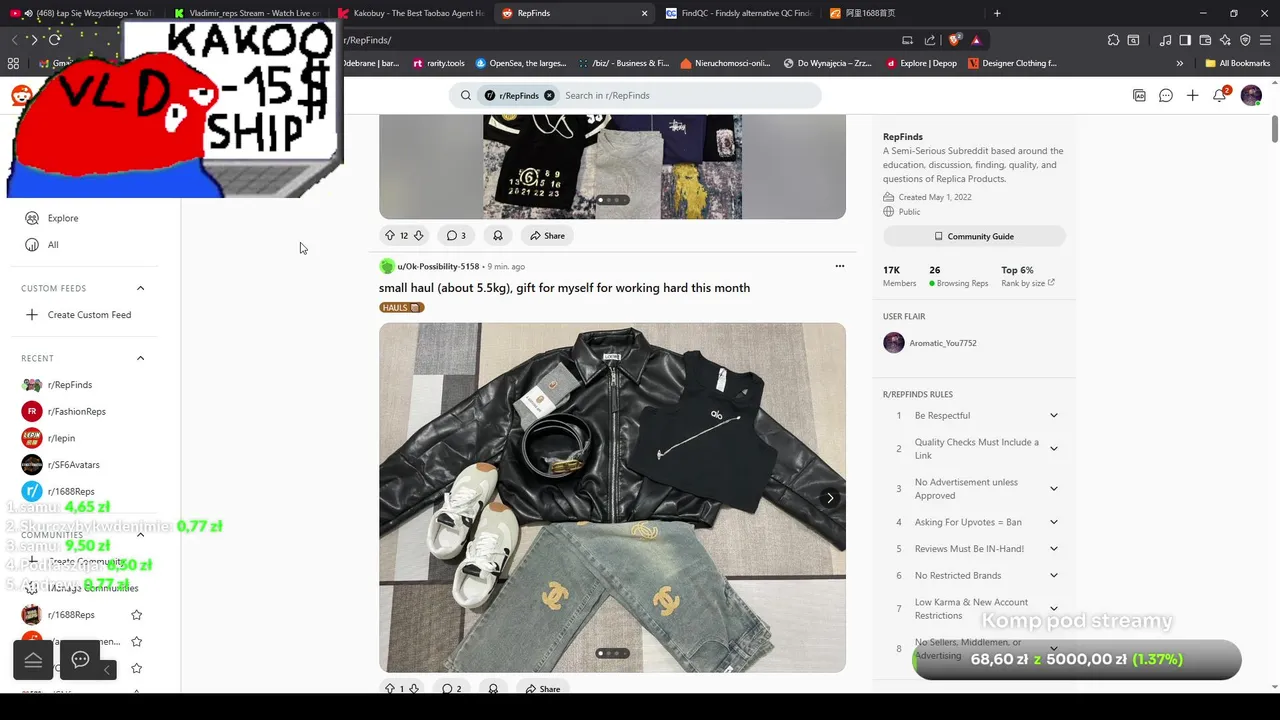
Task: Open the three-dot menu on Ok-Possibility-5158's post
Action: pos(839,266)
